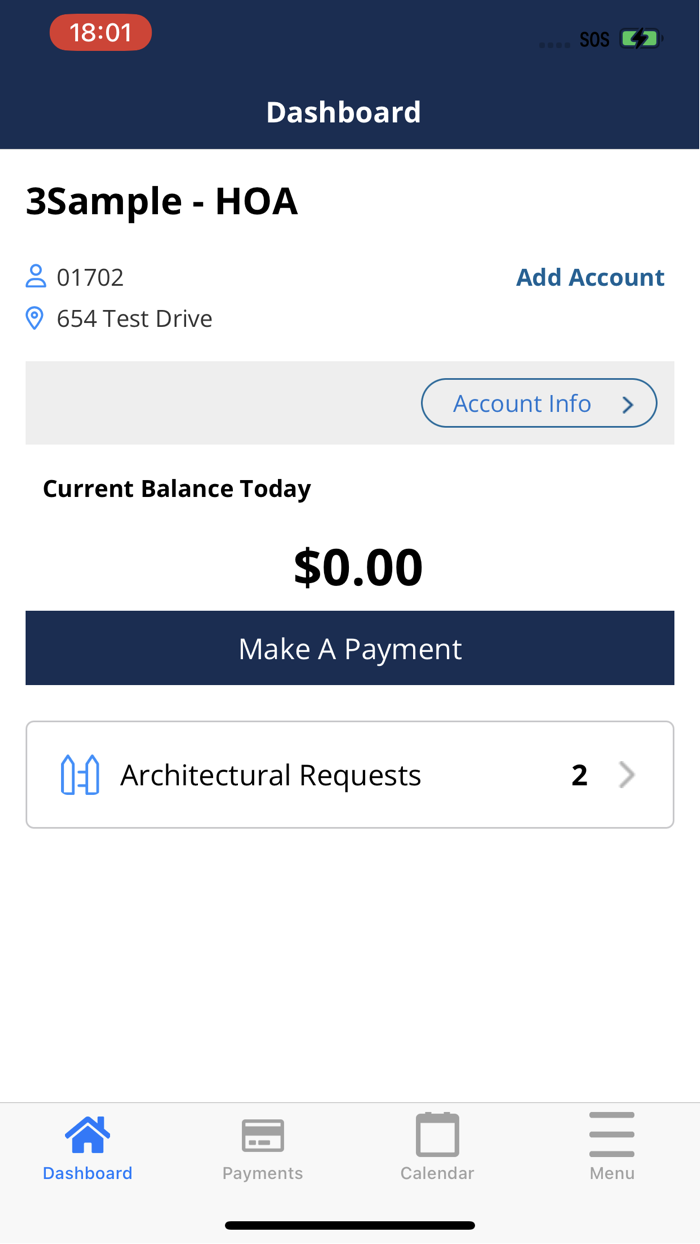Open the Calendar icon in bottom bar

(437, 1133)
